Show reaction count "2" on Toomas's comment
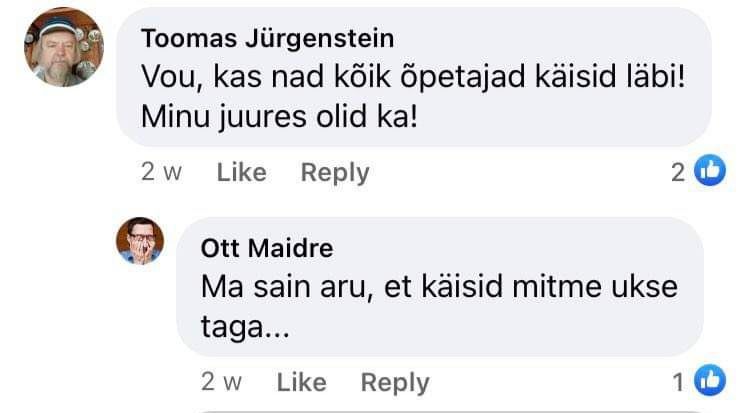The height and width of the screenshot is (413, 750). click(x=678, y=172)
